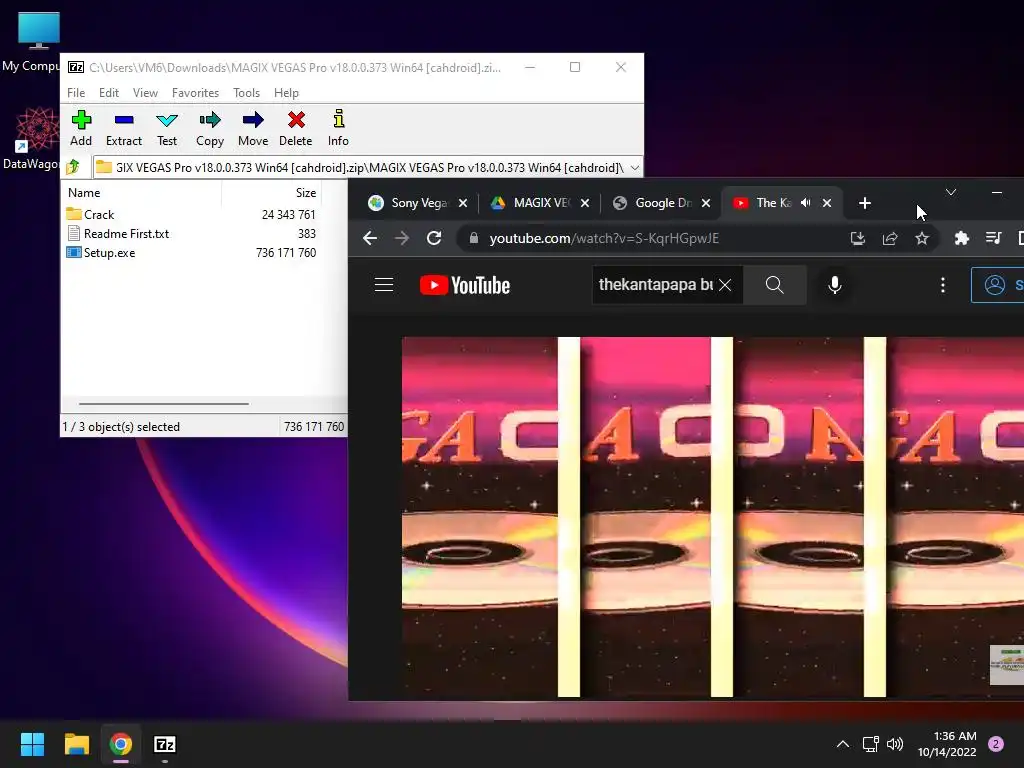Share this page from the address bar
Image resolution: width=1024 pixels, height=768 pixels.
click(889, 238)
